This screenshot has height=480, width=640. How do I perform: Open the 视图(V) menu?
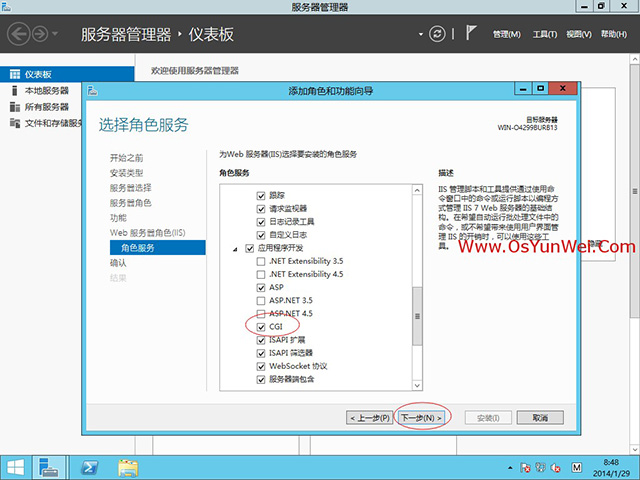click(579, 34)
